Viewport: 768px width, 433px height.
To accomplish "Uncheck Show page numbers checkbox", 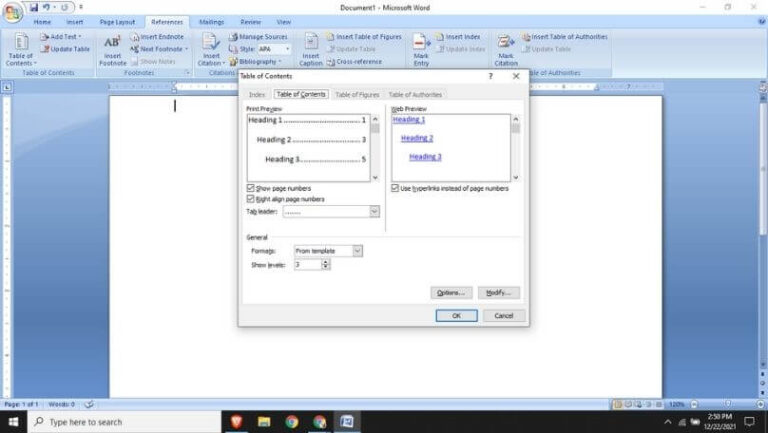I will (250, 188).
